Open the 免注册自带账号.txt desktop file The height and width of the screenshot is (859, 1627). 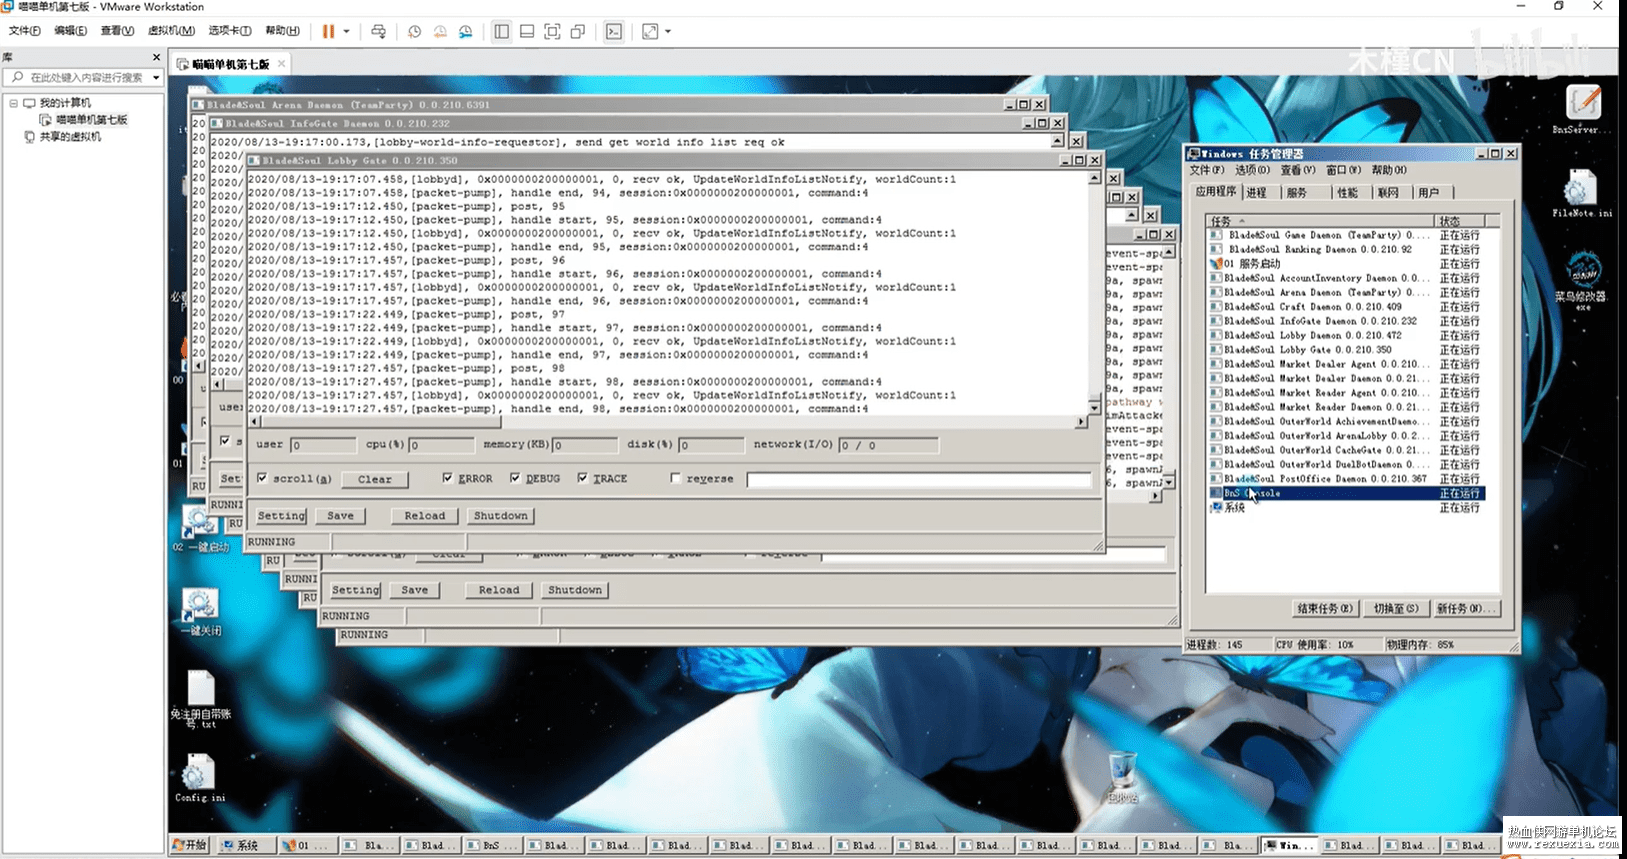point(201,699)
